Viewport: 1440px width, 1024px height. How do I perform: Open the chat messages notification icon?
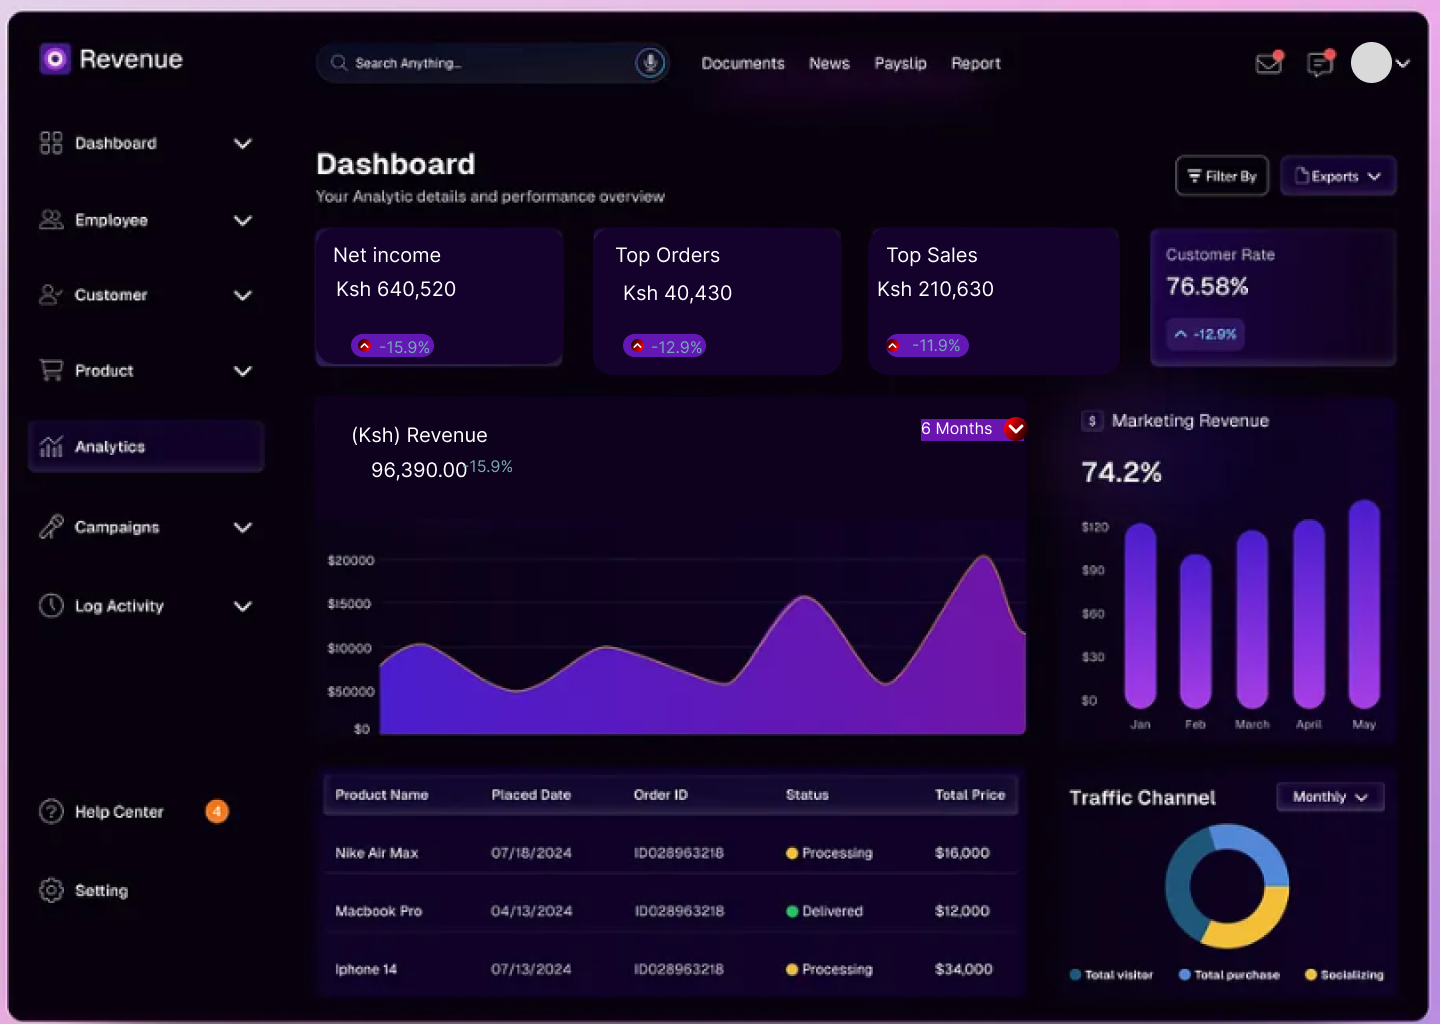[1320, 64]
